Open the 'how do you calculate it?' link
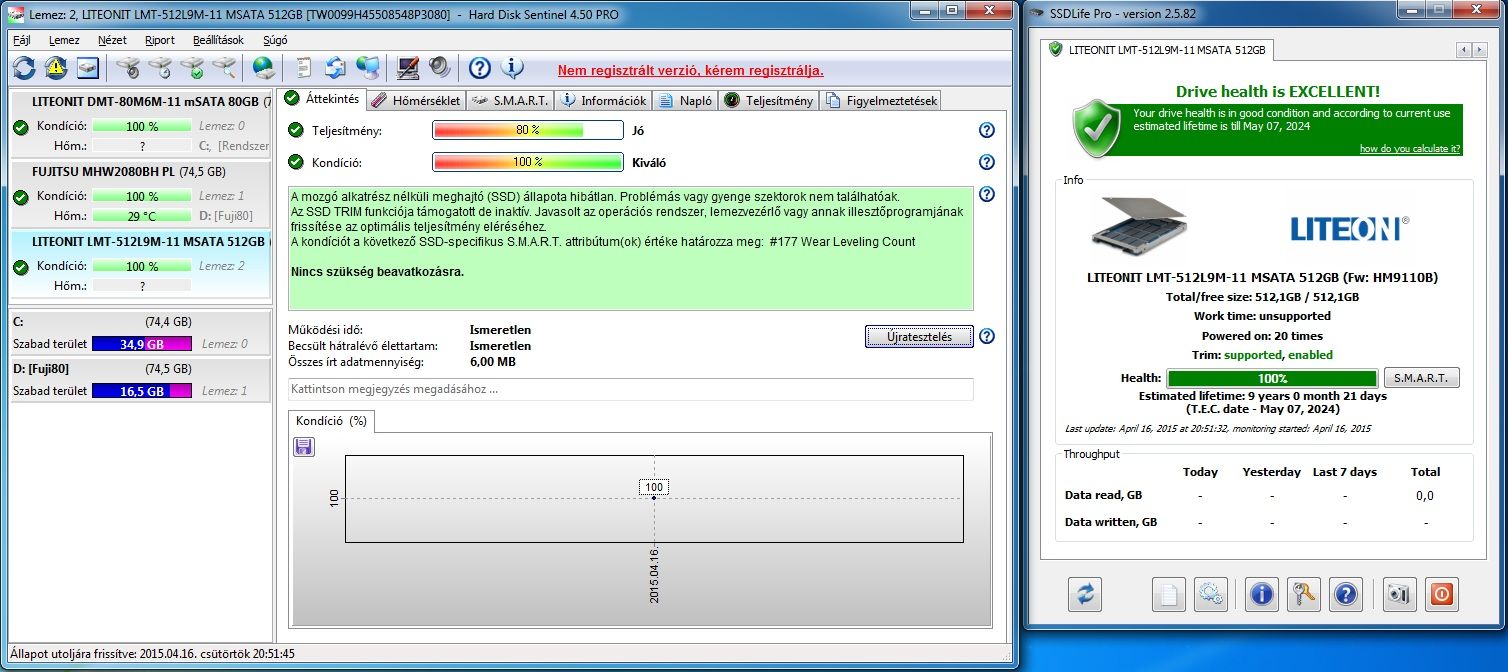The width and height of the screenshot is (1508, 672). [x=1410, y=149]
